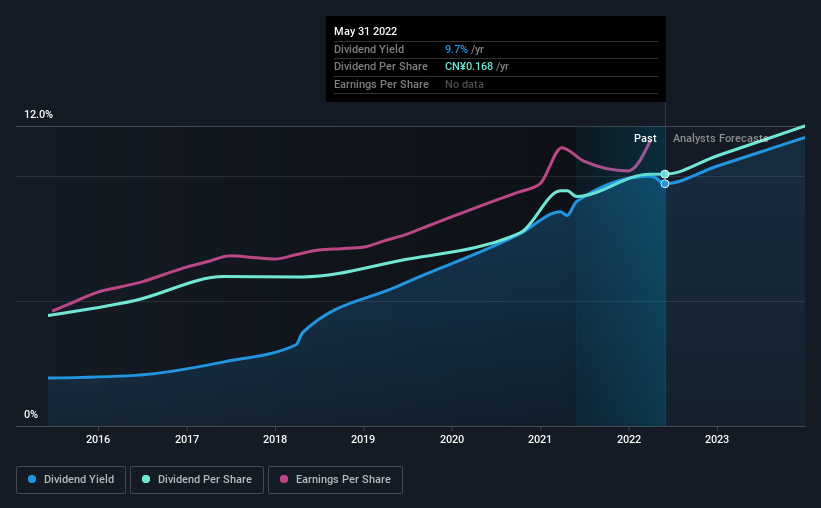Toggle the Dividend Yield legend item
Image resolution: width=821 pixels, height=508 pixels.
[x=71, y=480]
